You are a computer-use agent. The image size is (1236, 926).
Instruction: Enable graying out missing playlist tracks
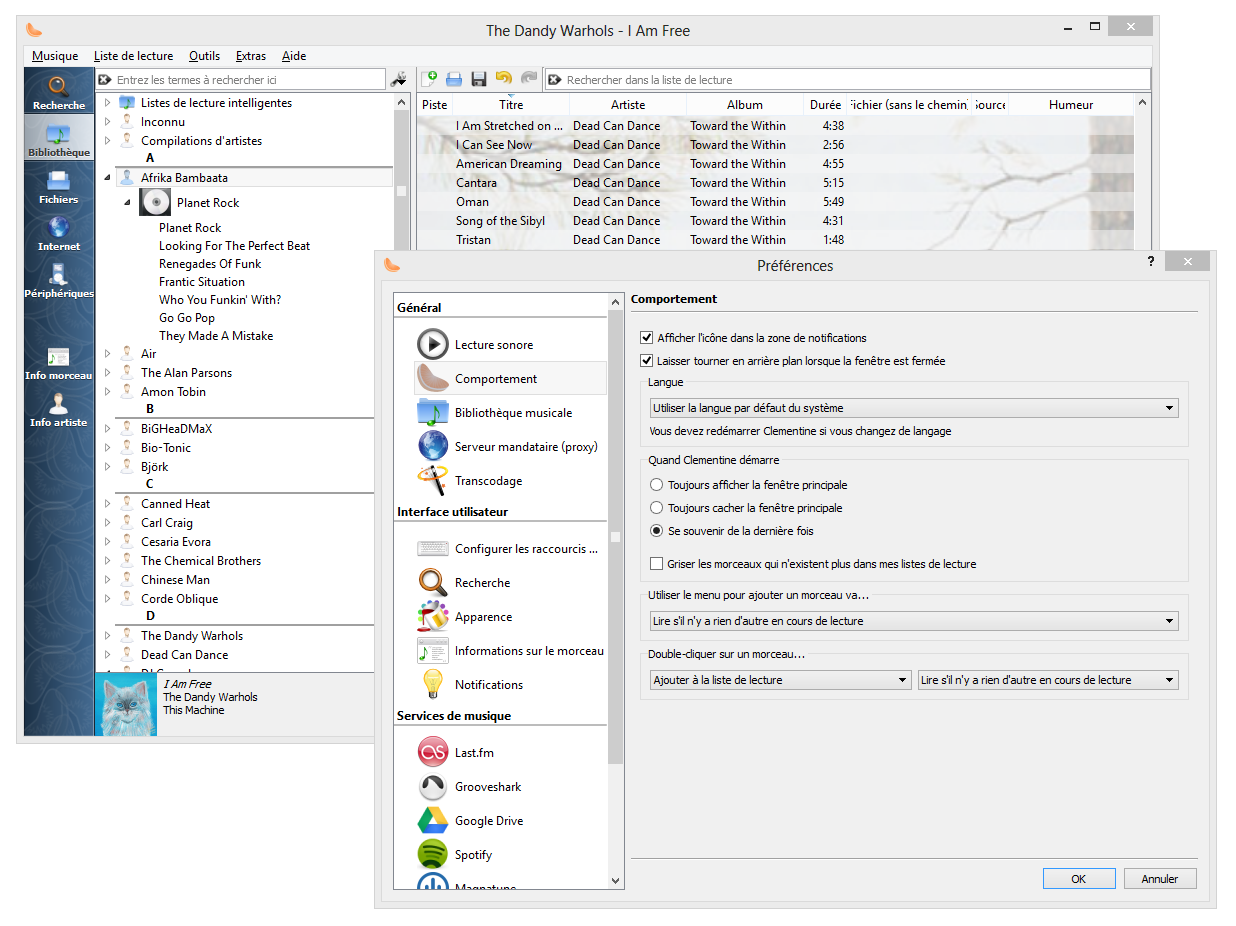(x=657, y=564)
